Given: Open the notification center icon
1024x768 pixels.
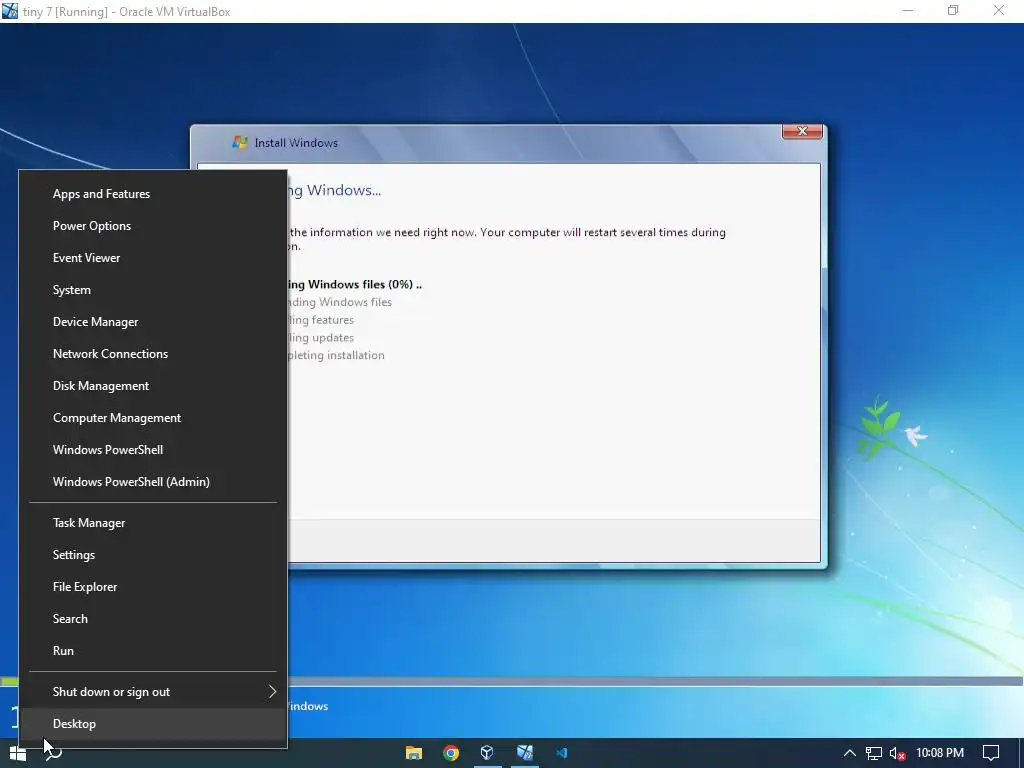Looking at the screenshot, I should point(991,754).
